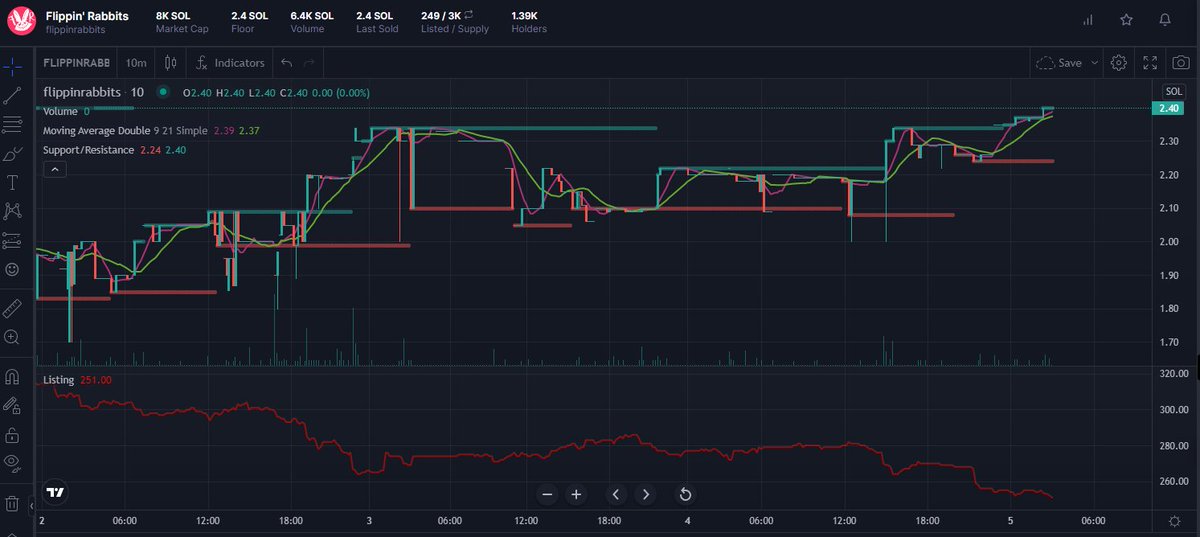The width and height of the screenshot is (1200, 537).
Task: Take a chart snapshot with camera icon
Action: pyautogui.click(x=1181, y=62)
